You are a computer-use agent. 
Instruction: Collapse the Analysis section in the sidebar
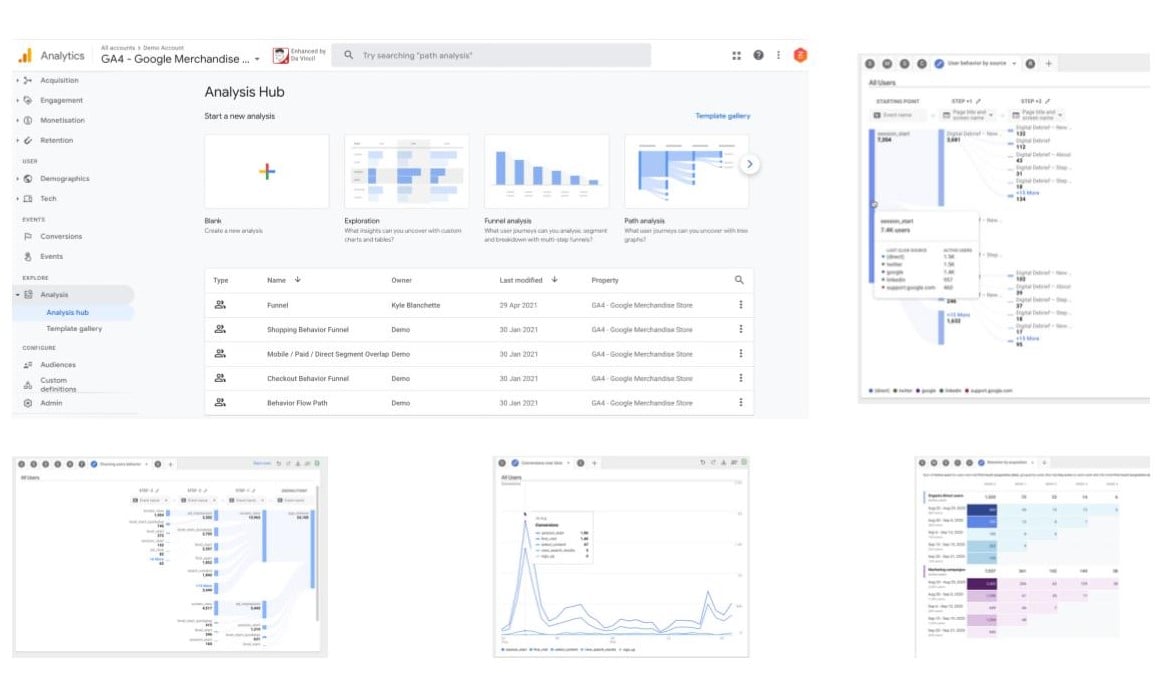tap(18, 295)
